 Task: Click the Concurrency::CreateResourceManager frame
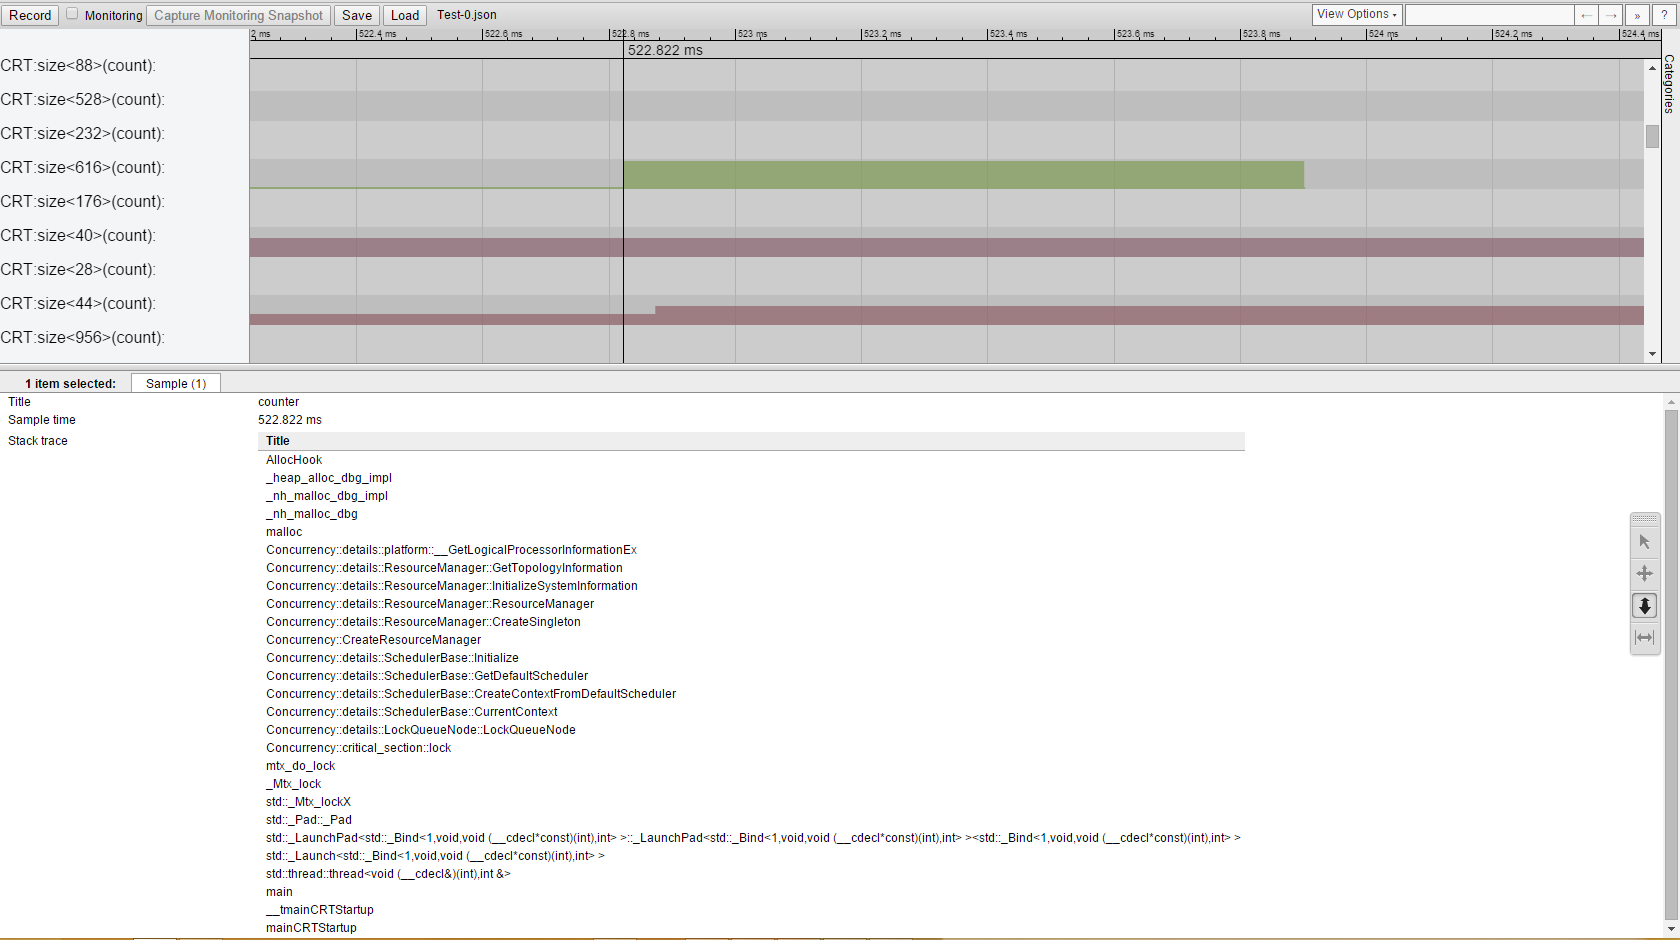click(x=373, y=640)
